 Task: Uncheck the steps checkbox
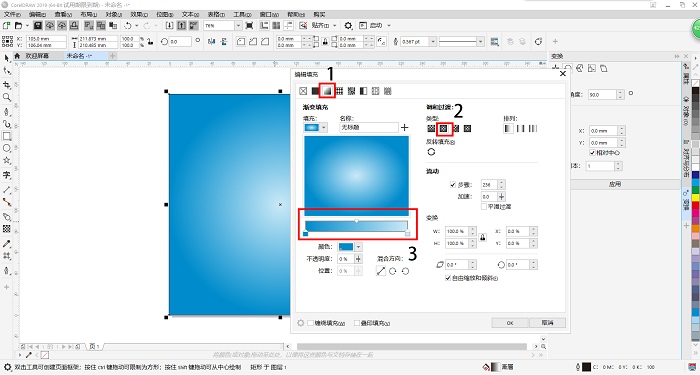(453, 184)
